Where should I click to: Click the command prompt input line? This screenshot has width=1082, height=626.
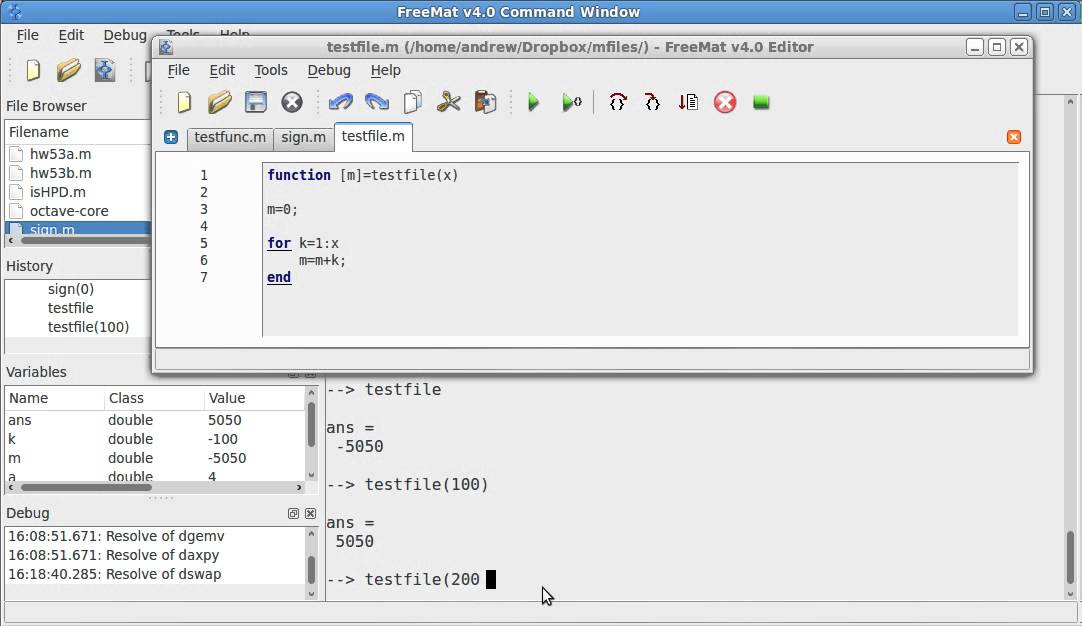click(x=696, y=579)
